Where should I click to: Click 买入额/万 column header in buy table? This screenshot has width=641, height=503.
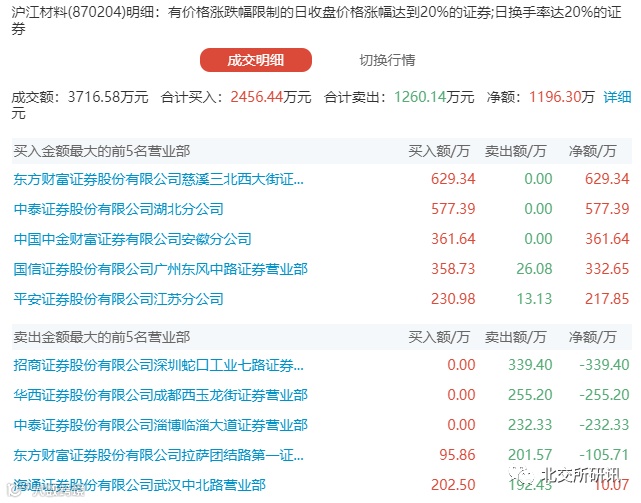tap(439, 151)
